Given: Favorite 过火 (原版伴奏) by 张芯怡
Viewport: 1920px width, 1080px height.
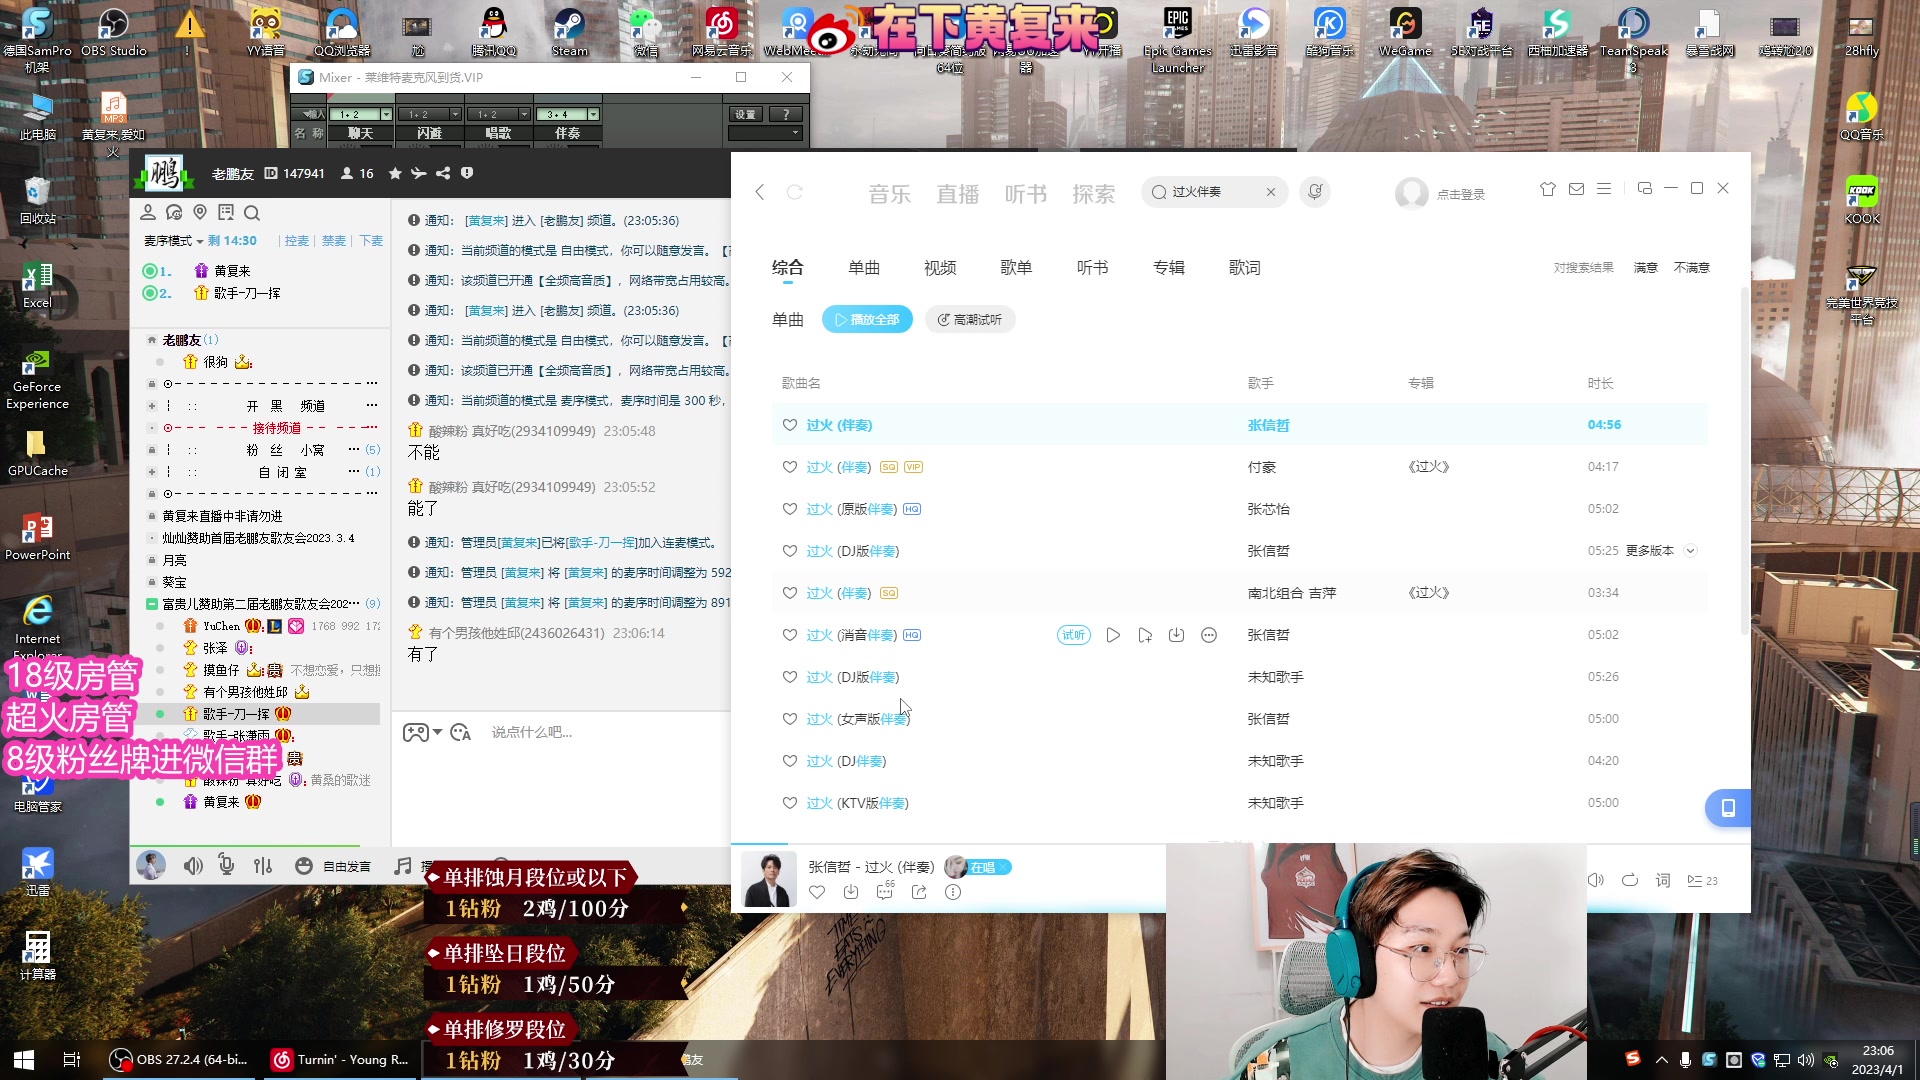Looking at the screenshot, I should (790, 509).
